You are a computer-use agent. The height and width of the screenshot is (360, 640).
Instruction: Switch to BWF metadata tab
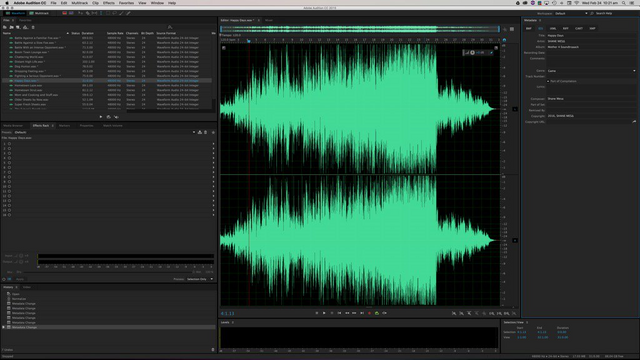[x=529, y=29]
